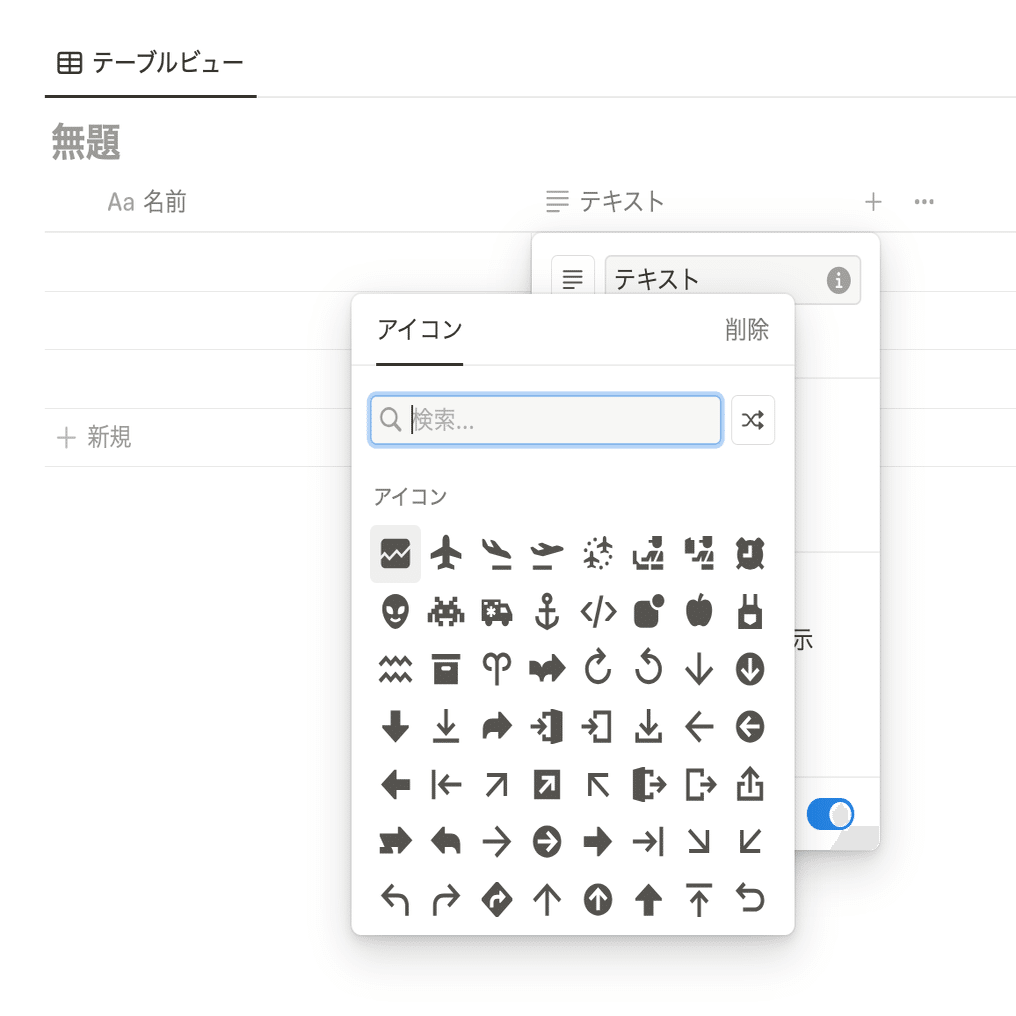Select the thin down arrow icon
This screenshot has width=1016, height=1016.
(x=699, y=669)
